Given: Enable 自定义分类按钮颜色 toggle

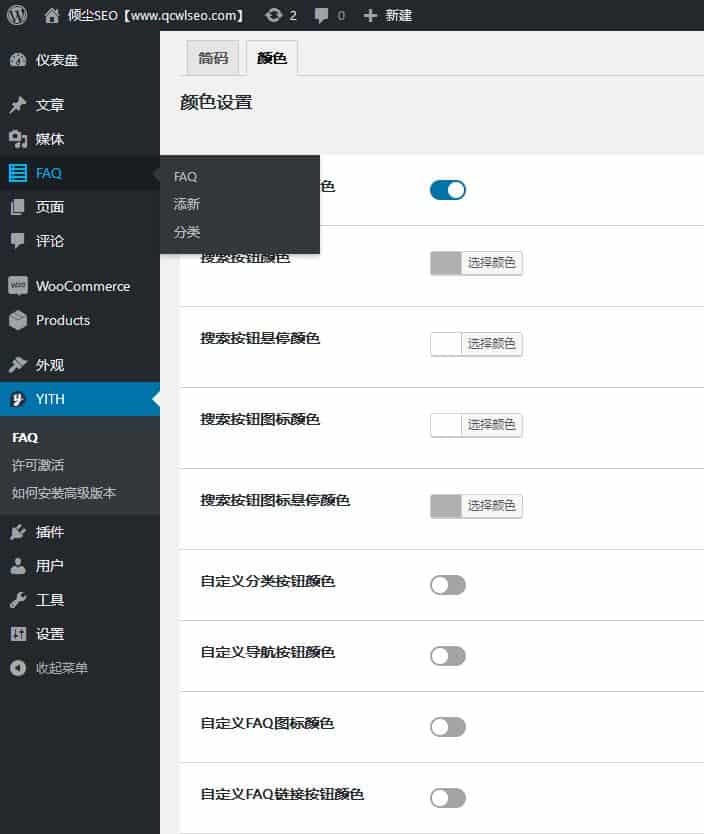Looking at the screenshot, I should [448, 585].
